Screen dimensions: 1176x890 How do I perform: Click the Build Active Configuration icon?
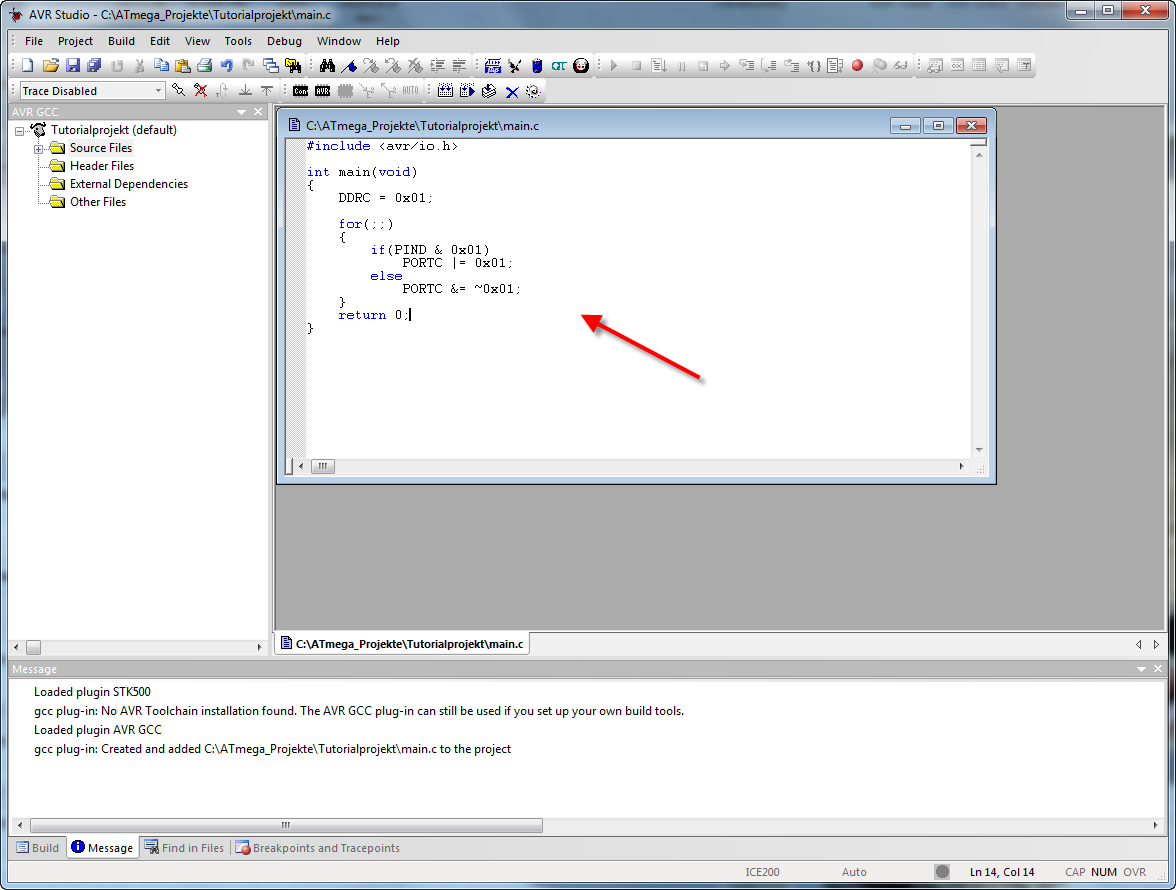pyautogui.click(x=445, y=91)
